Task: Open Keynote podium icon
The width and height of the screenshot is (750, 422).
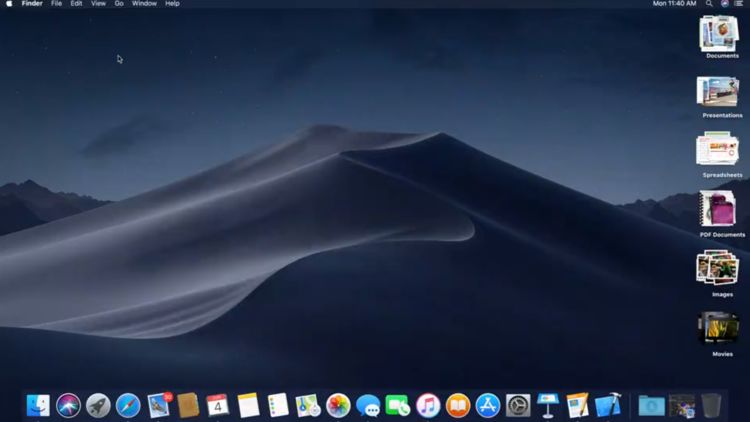Action: click(x=548, y=406)
